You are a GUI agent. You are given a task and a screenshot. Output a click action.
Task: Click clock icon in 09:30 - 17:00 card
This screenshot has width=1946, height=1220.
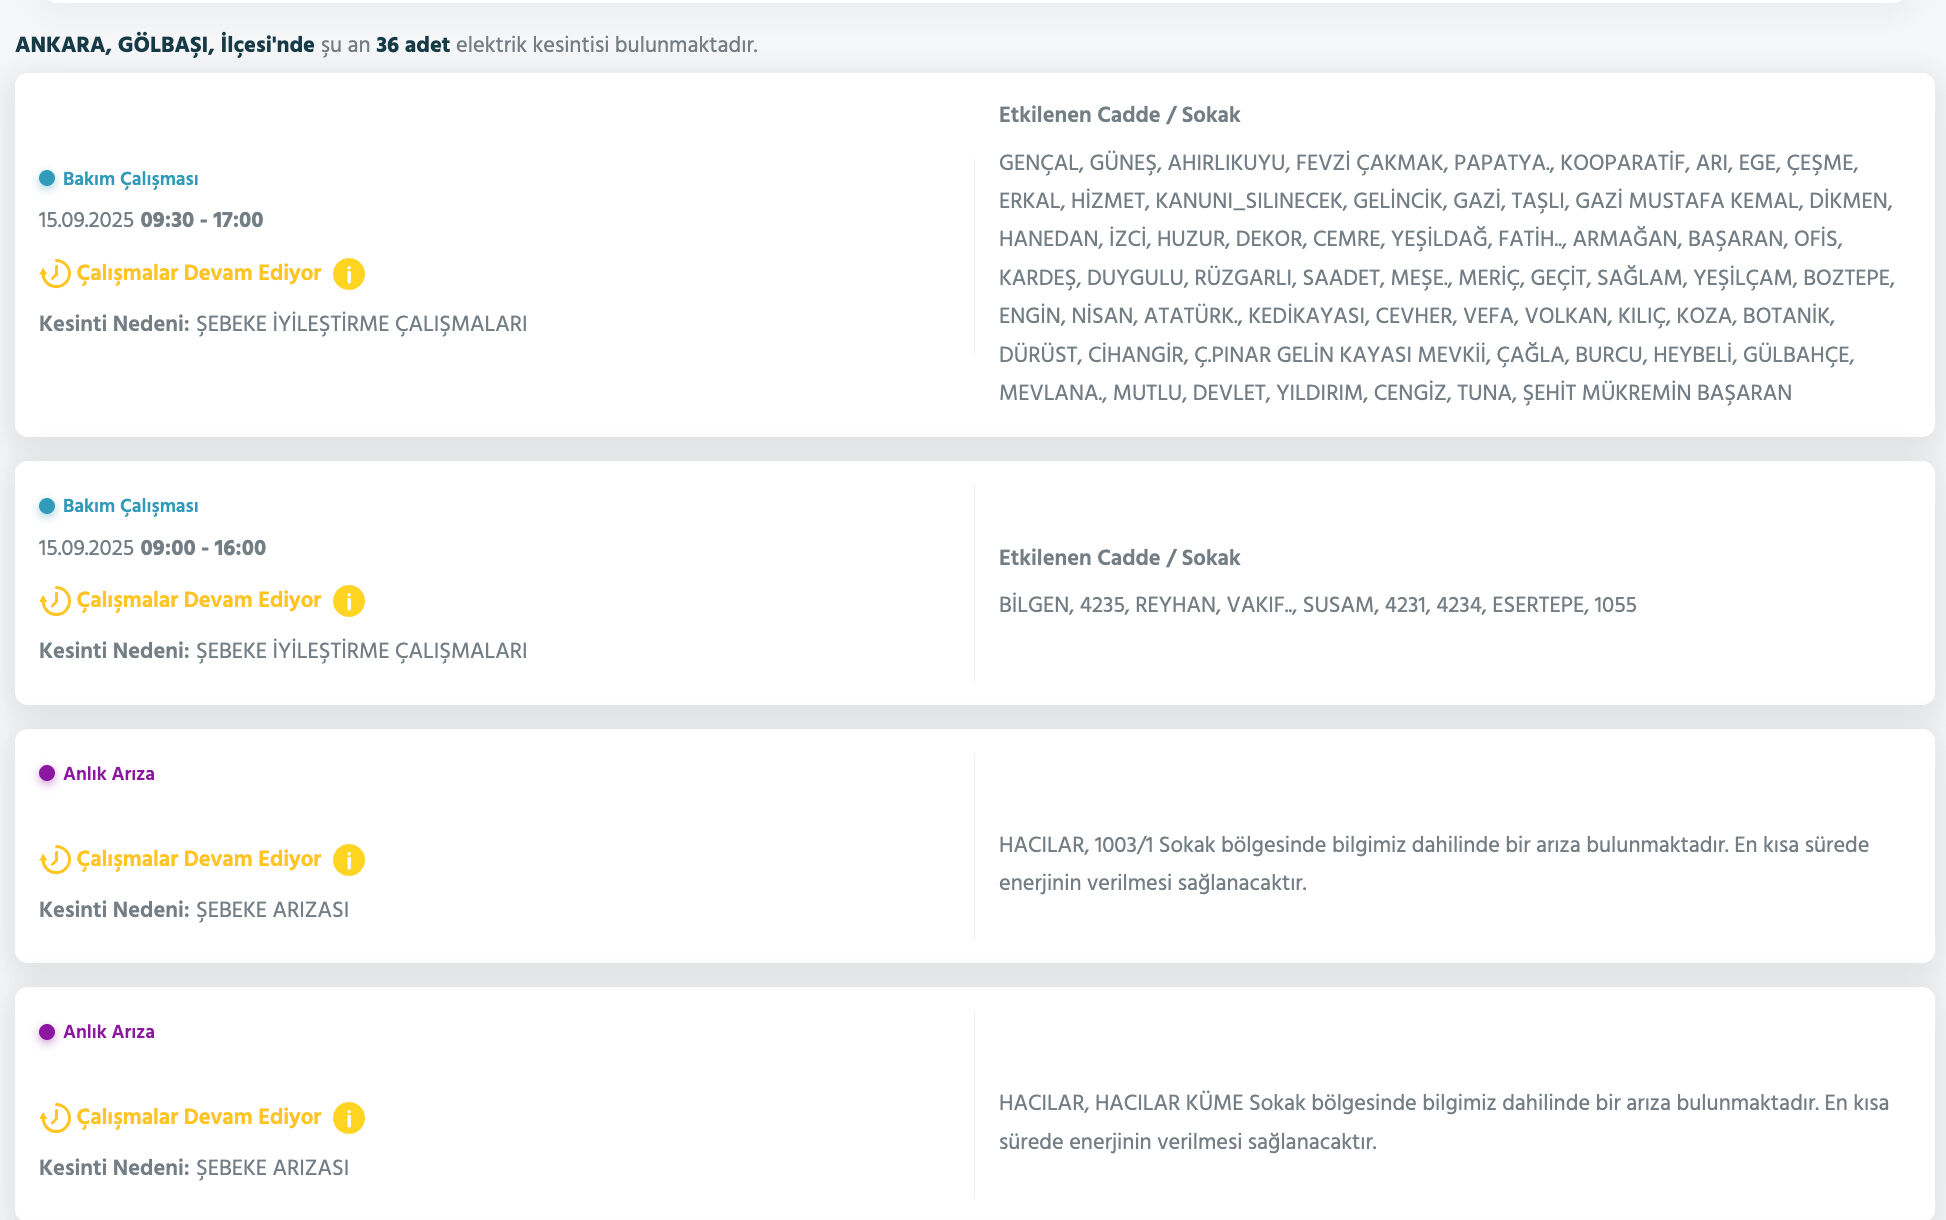(x=55, y=274)
